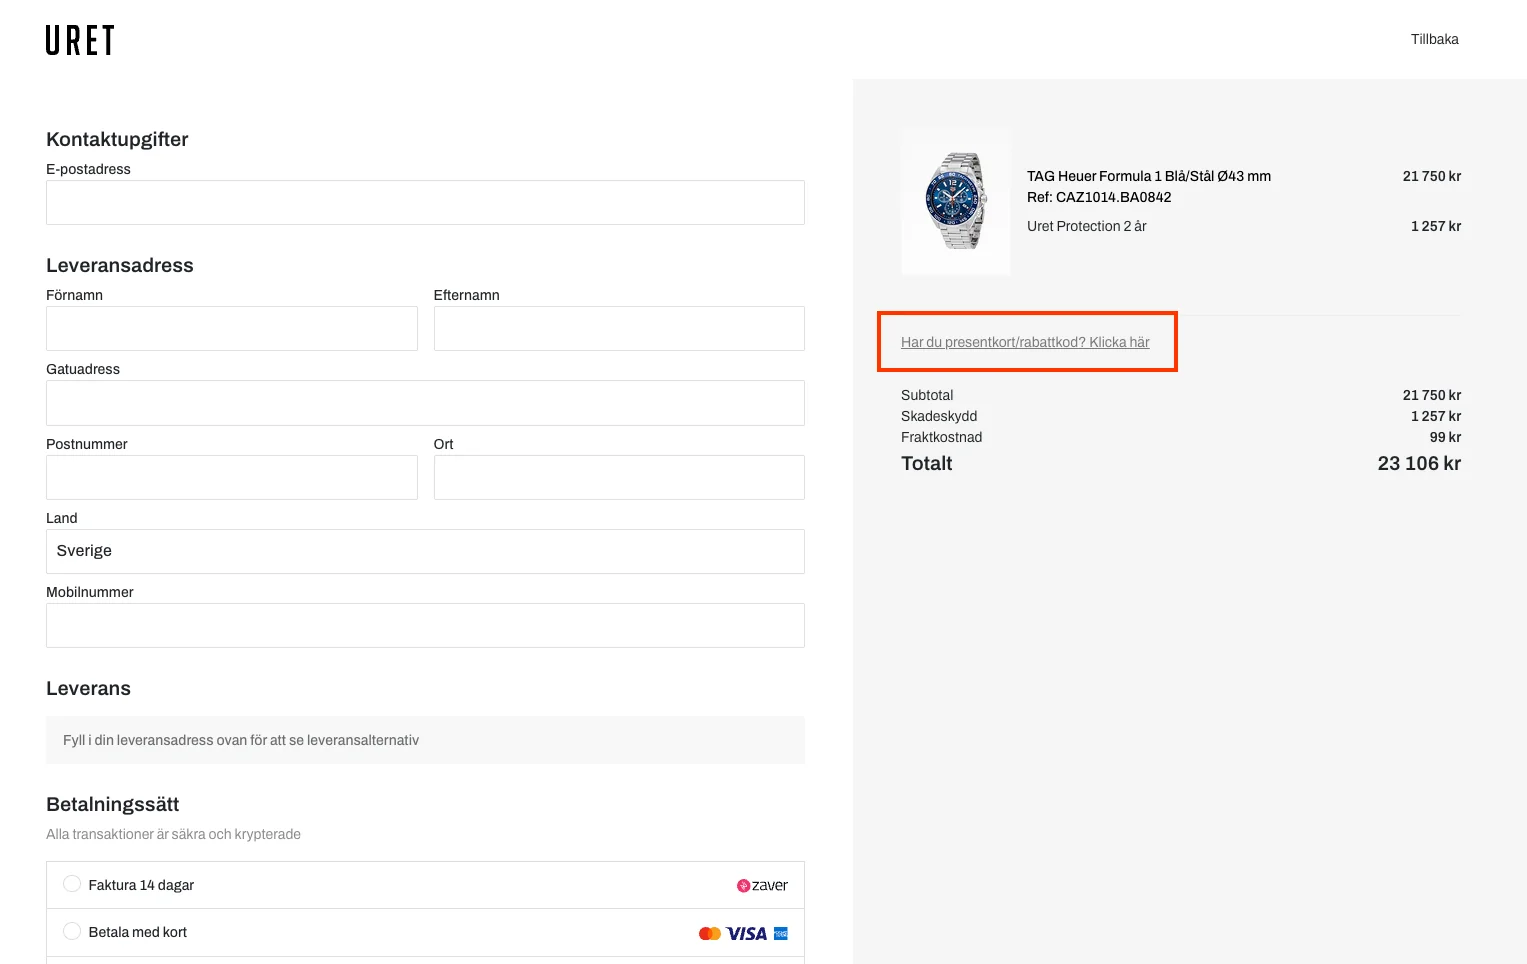This screenshot has height=964, width=1527.
Task: Go back via Tillbaka link
Action: click(x=1434, y=39)
